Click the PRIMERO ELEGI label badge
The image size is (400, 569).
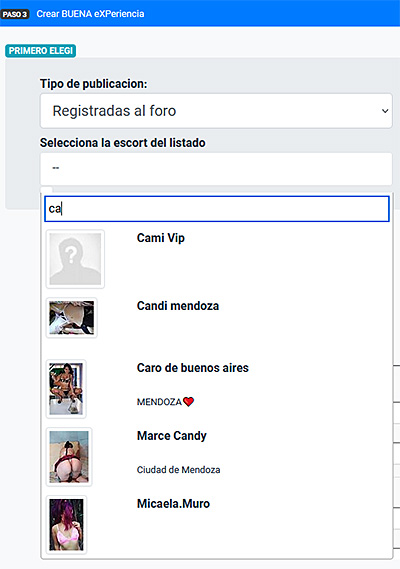pyautogui.click(x=40, y=51)
